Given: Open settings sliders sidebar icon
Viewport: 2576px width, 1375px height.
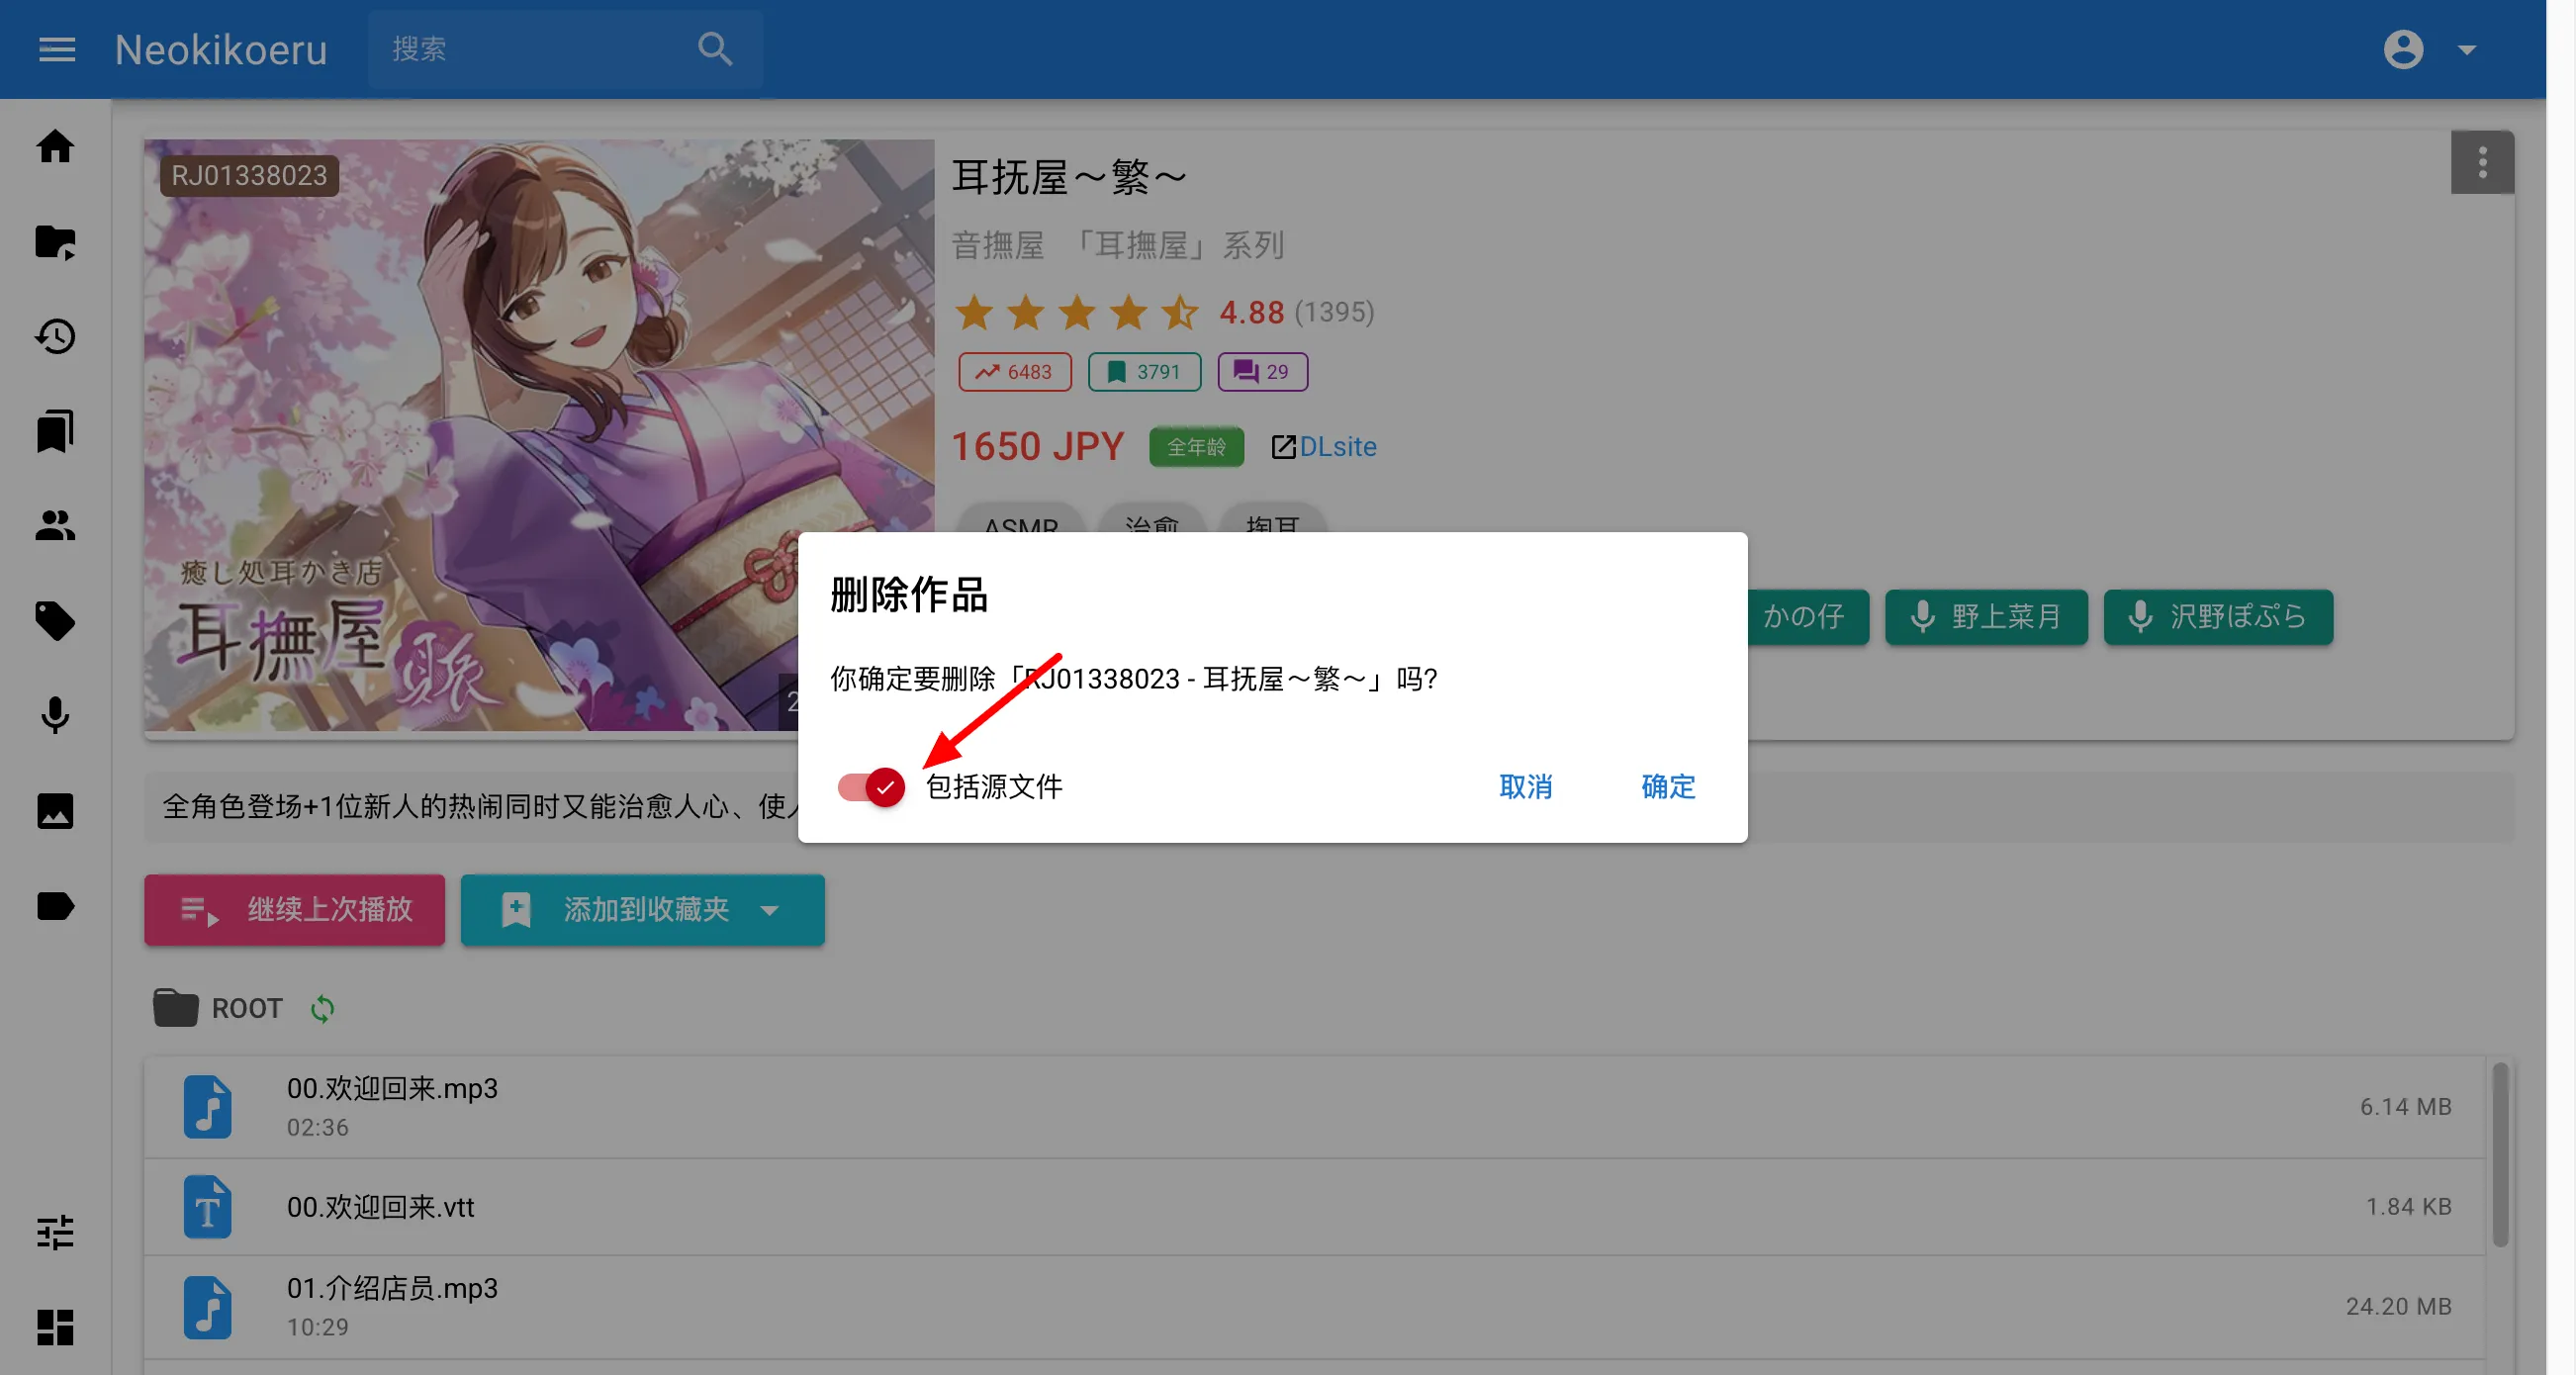Looking at the screenshot, I should [55, 1232].
